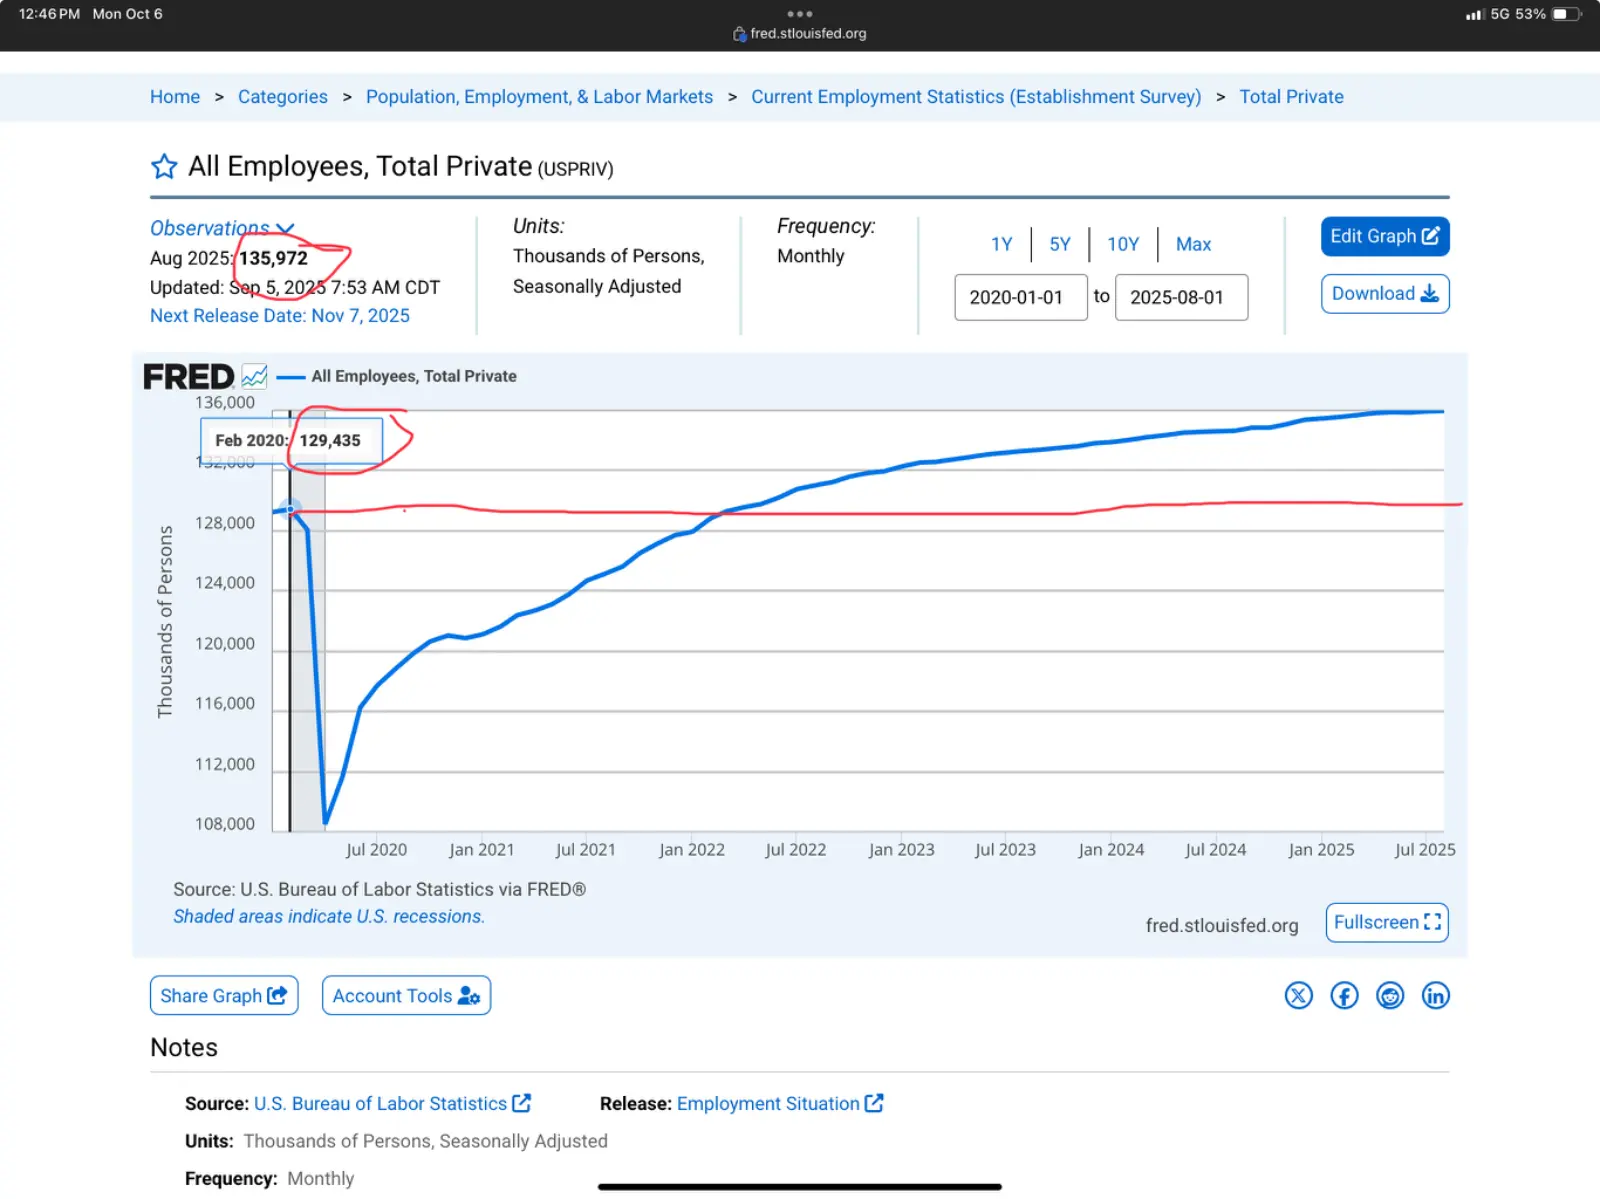The height and width of the screenshot is (1199, 1600).
Task: Share the graph on Reddit
Action: click(x=1390, y=995)
